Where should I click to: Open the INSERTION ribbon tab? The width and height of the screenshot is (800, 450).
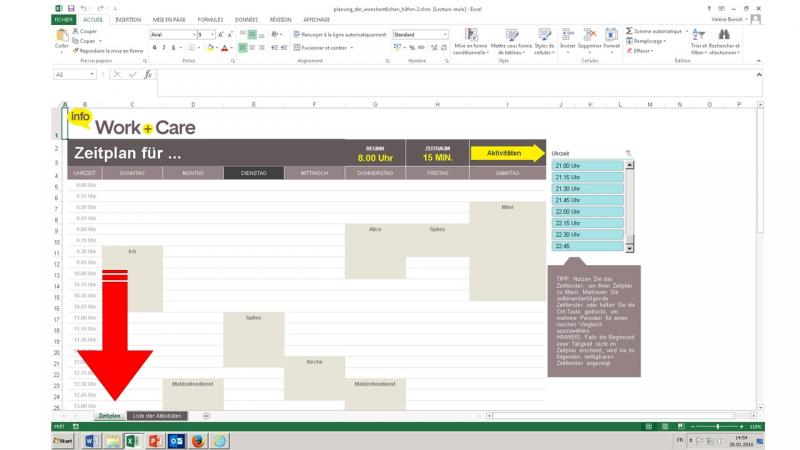pos(128,19)
